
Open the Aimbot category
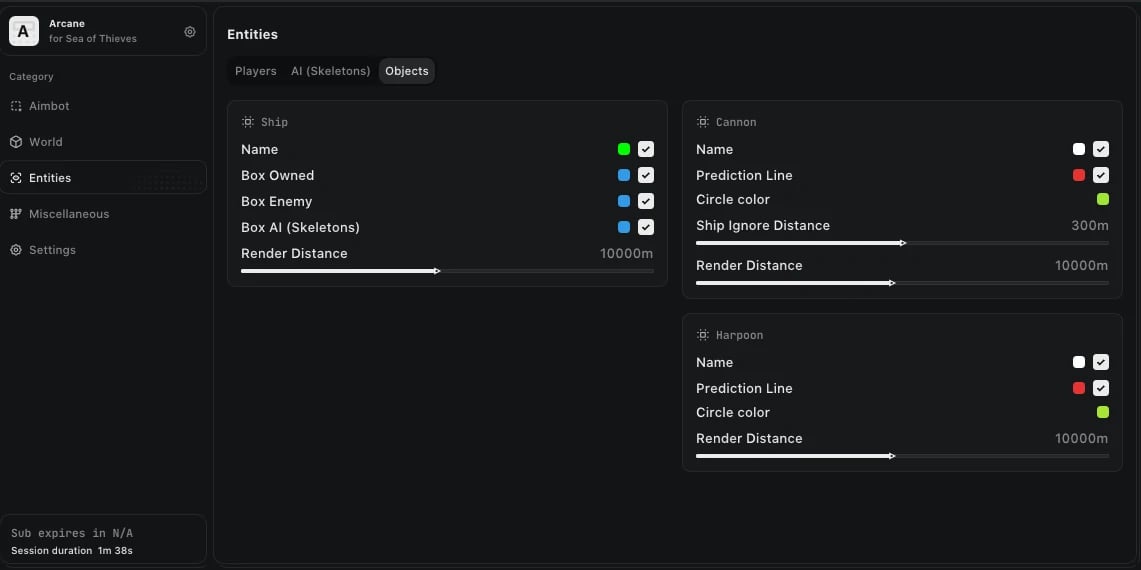(103, 106)
